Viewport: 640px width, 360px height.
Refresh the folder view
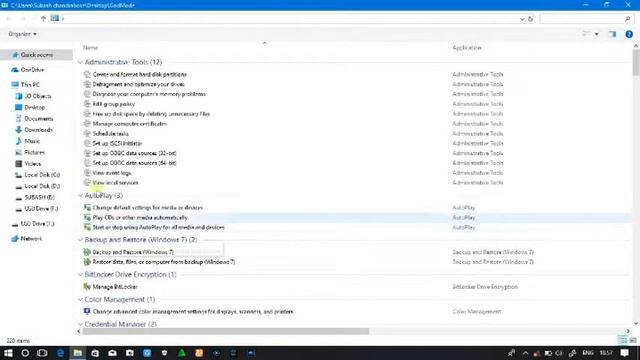tap(530, 19)
